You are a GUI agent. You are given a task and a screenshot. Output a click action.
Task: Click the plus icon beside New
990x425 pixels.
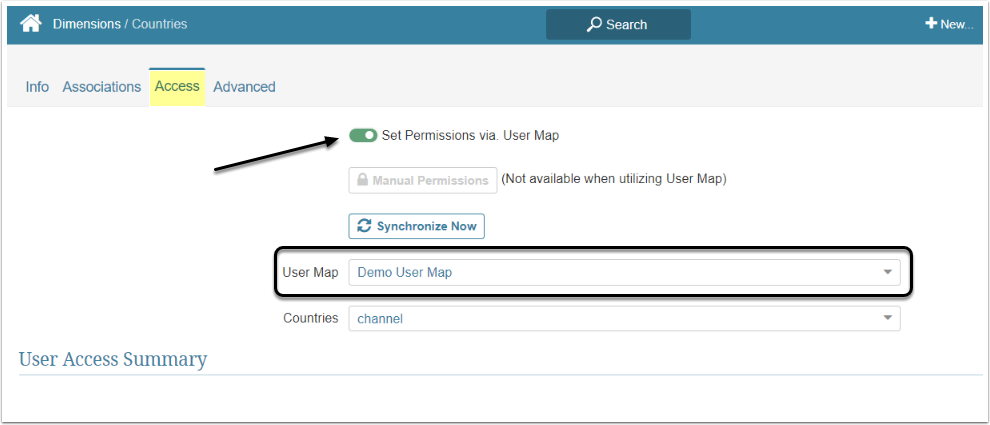931,23
